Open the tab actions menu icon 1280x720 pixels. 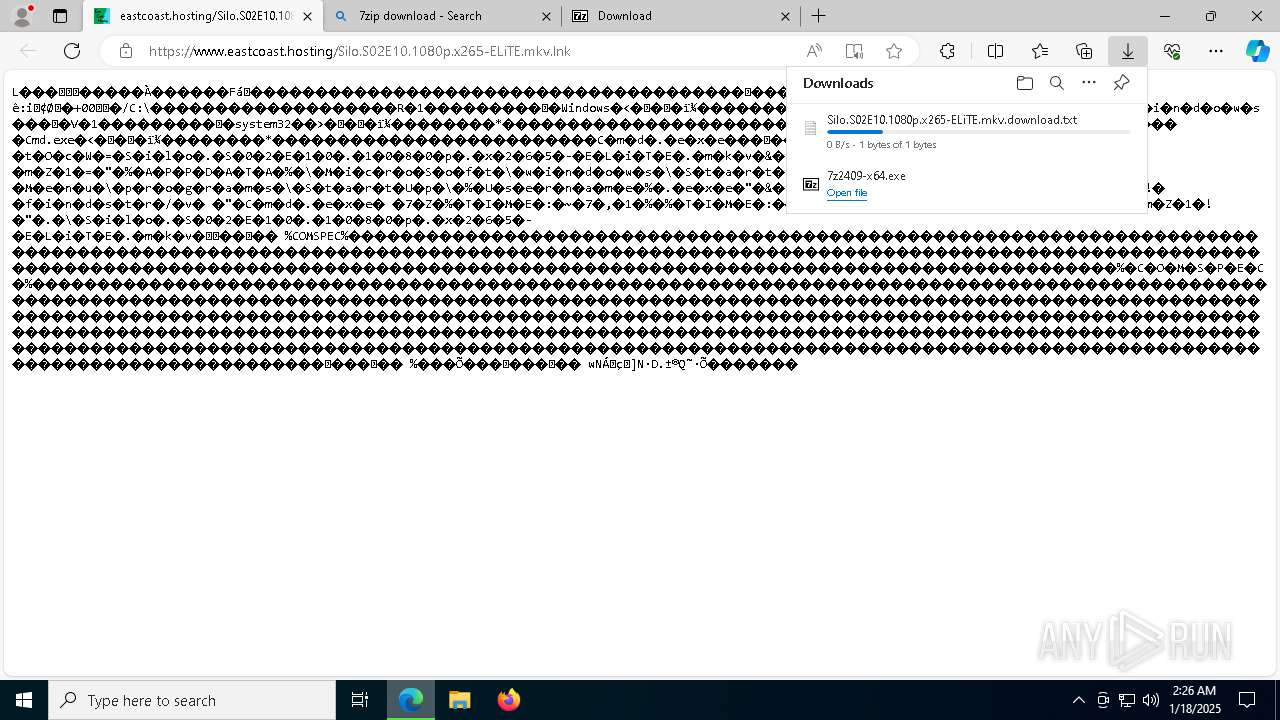pyautogui.click(x=60, y=16)
